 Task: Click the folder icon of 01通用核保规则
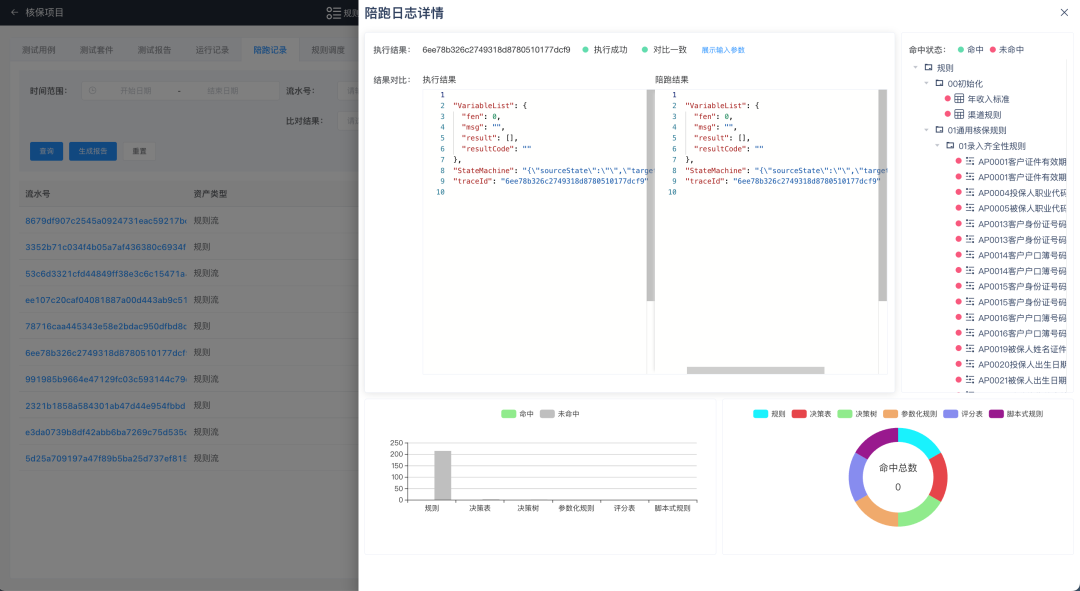pyautogui.click(x=939, y=130)
